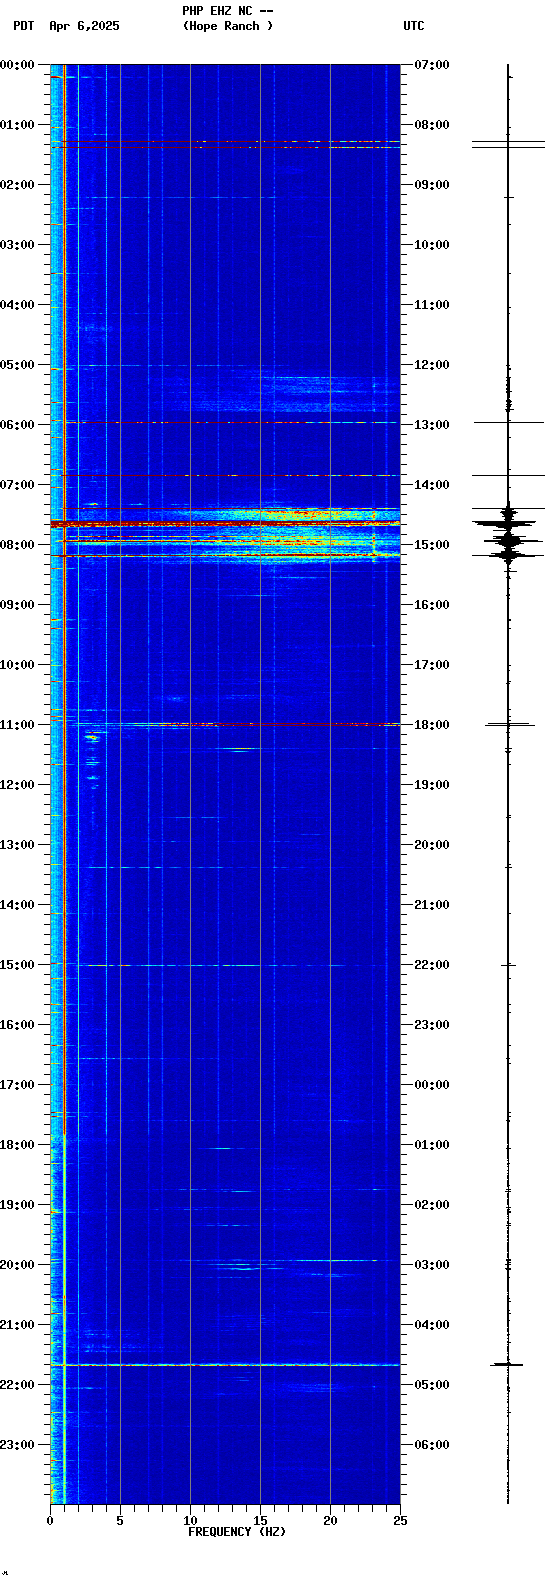Click the '18:00' label on PDT axis
The width and height of the screenshot is (552, 1584).
[x=17, y=1145]
